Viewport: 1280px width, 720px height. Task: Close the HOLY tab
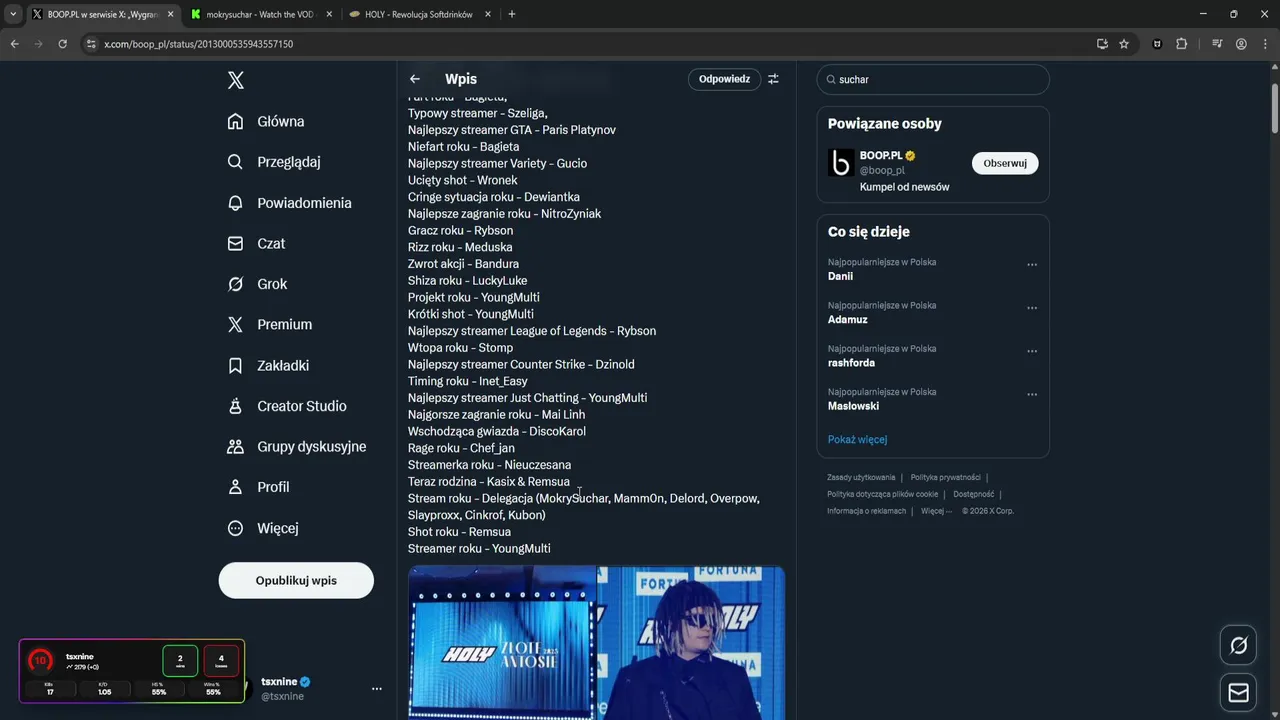coord(487,14)
